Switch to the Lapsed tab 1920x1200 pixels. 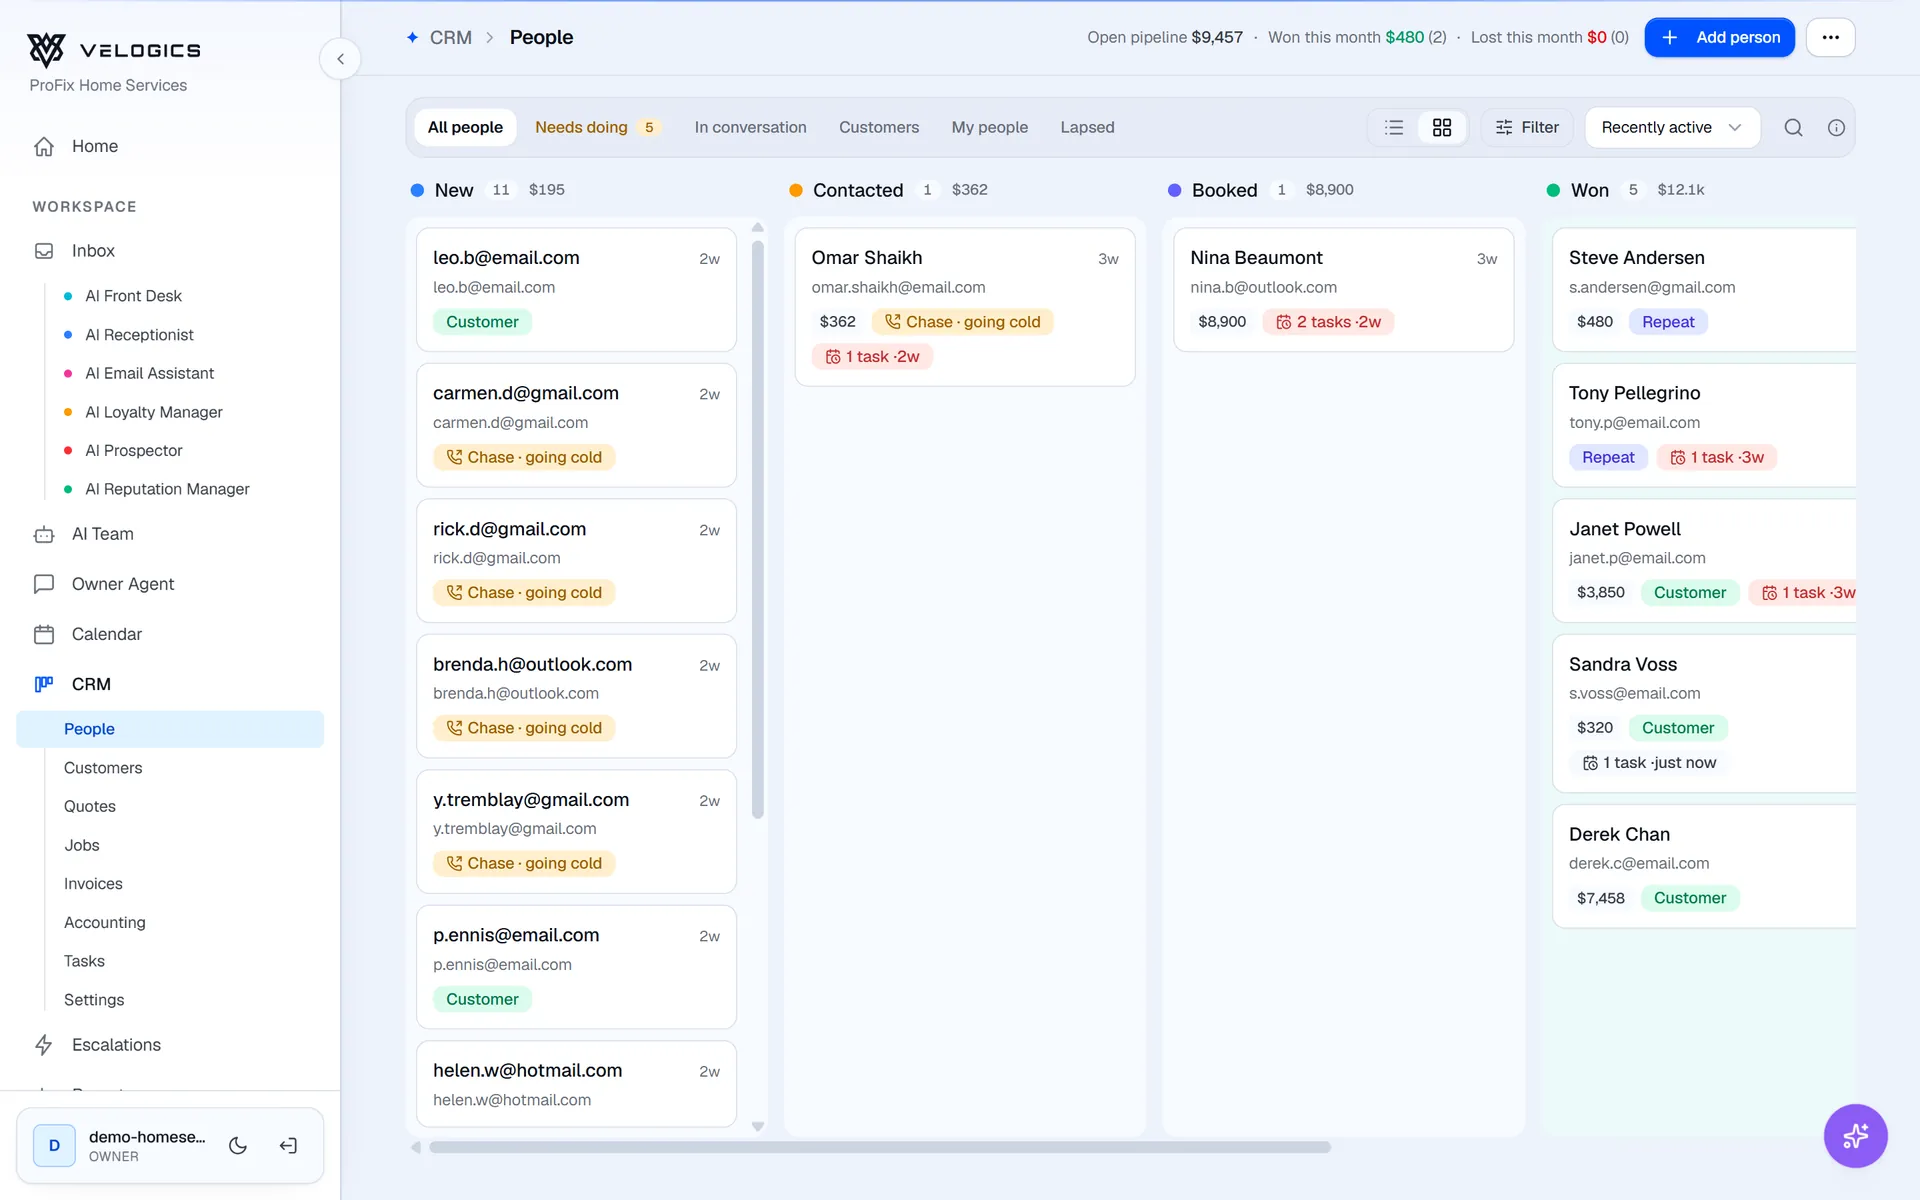[1087, 127]
